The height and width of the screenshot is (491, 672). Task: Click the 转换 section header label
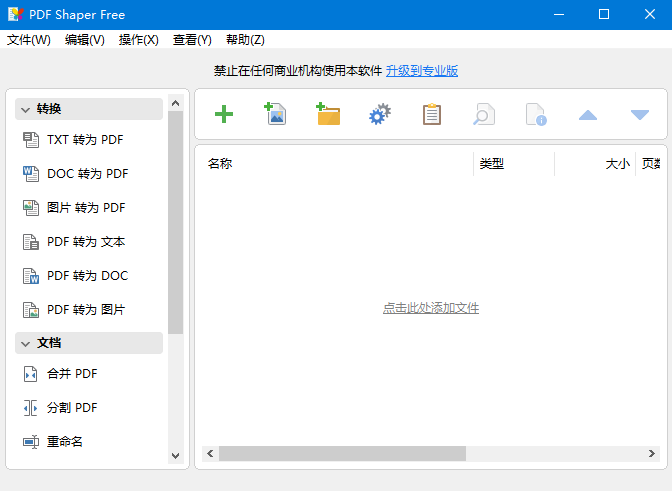[x=49, y=109]
